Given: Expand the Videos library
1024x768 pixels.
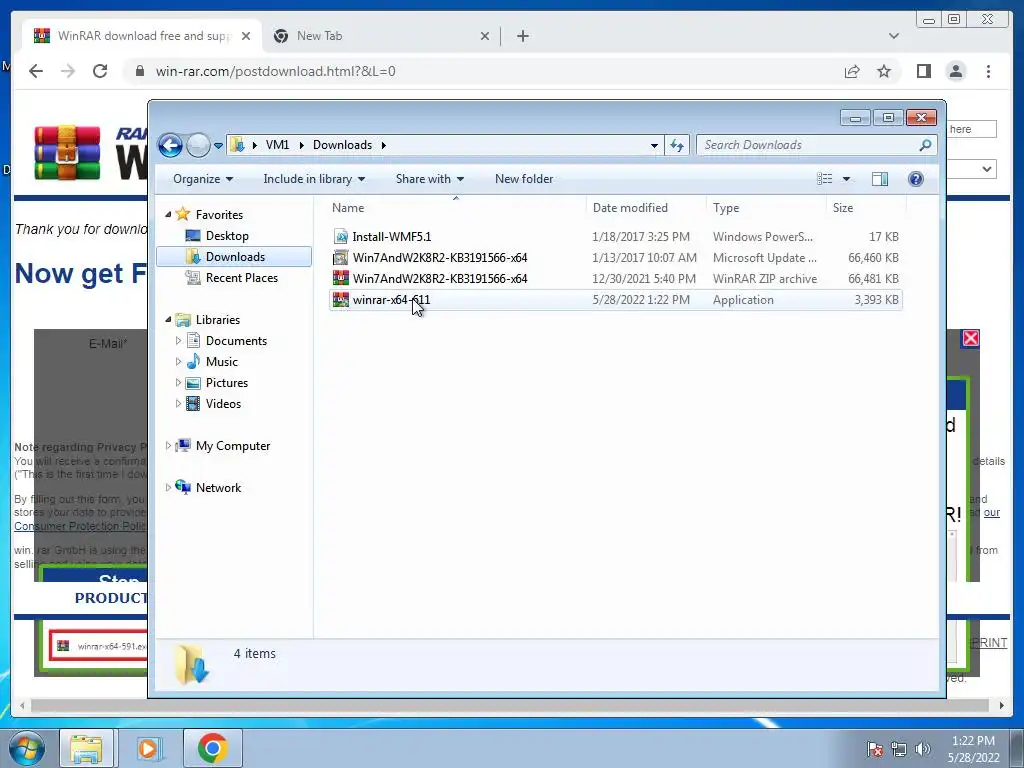Looking at the screenshot, I should (178, 404).
